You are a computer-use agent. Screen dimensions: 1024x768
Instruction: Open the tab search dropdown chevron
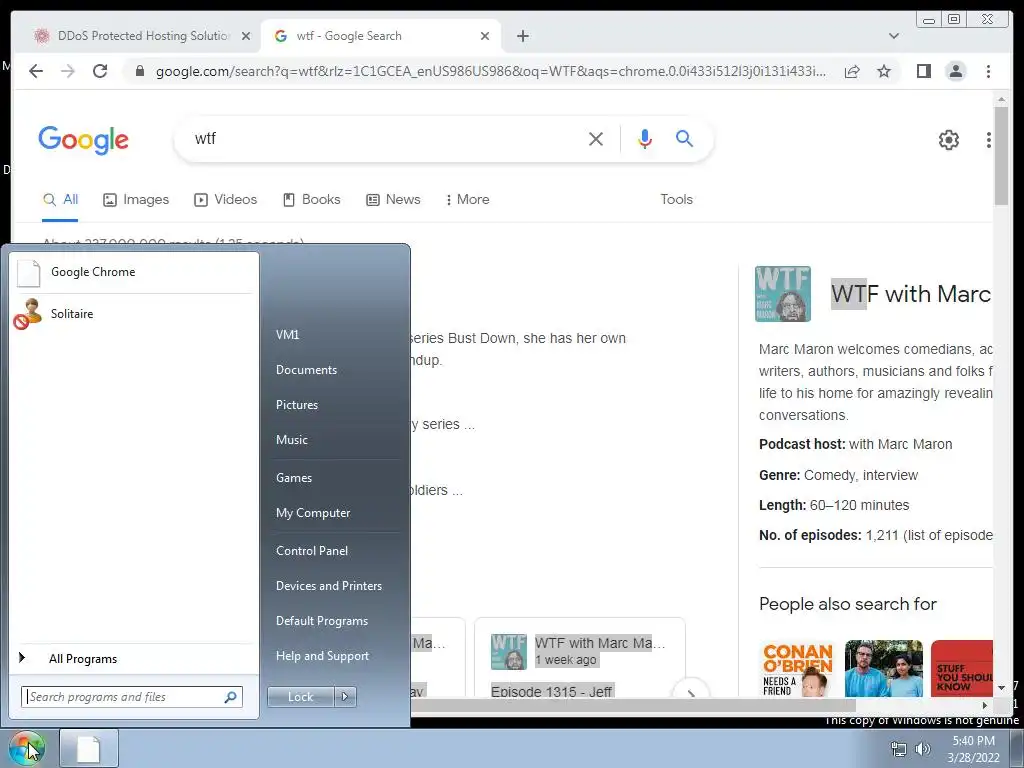point(893,36)
